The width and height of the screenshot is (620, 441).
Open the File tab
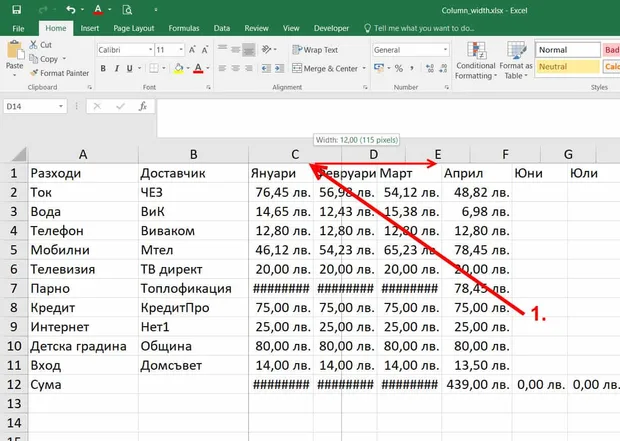(18, 28)
